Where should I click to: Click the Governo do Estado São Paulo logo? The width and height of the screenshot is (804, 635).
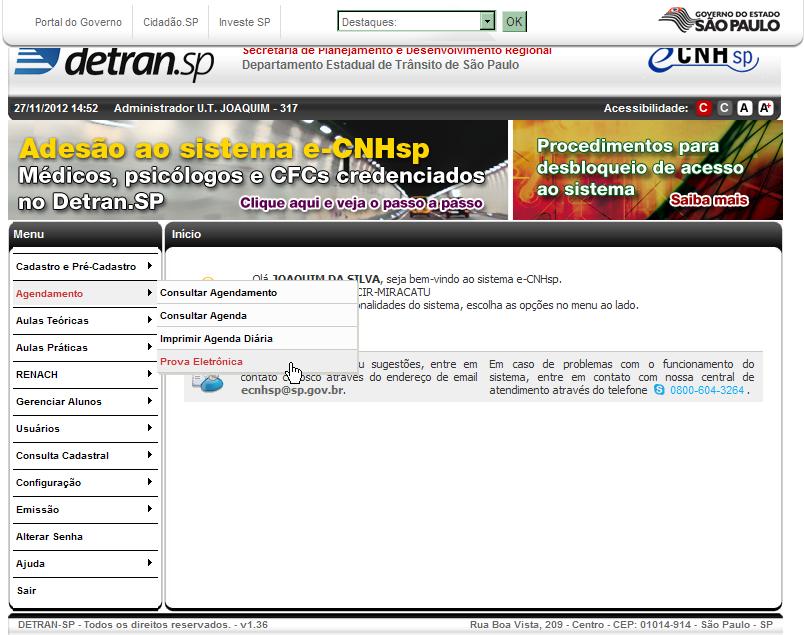coord(719,21)
